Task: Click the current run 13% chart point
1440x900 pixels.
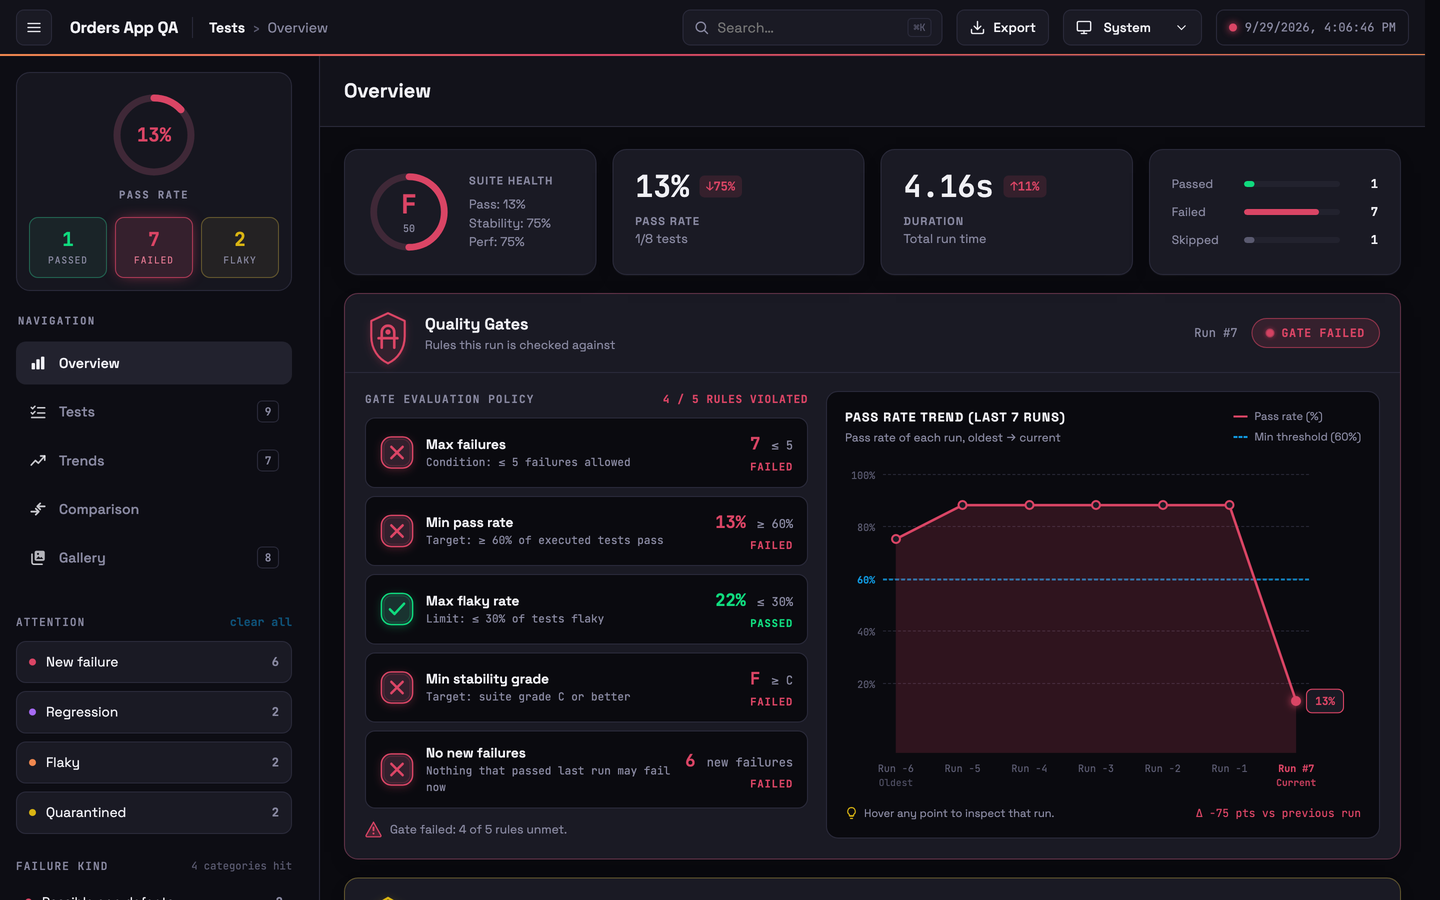Action: [x=1296, y=701]
